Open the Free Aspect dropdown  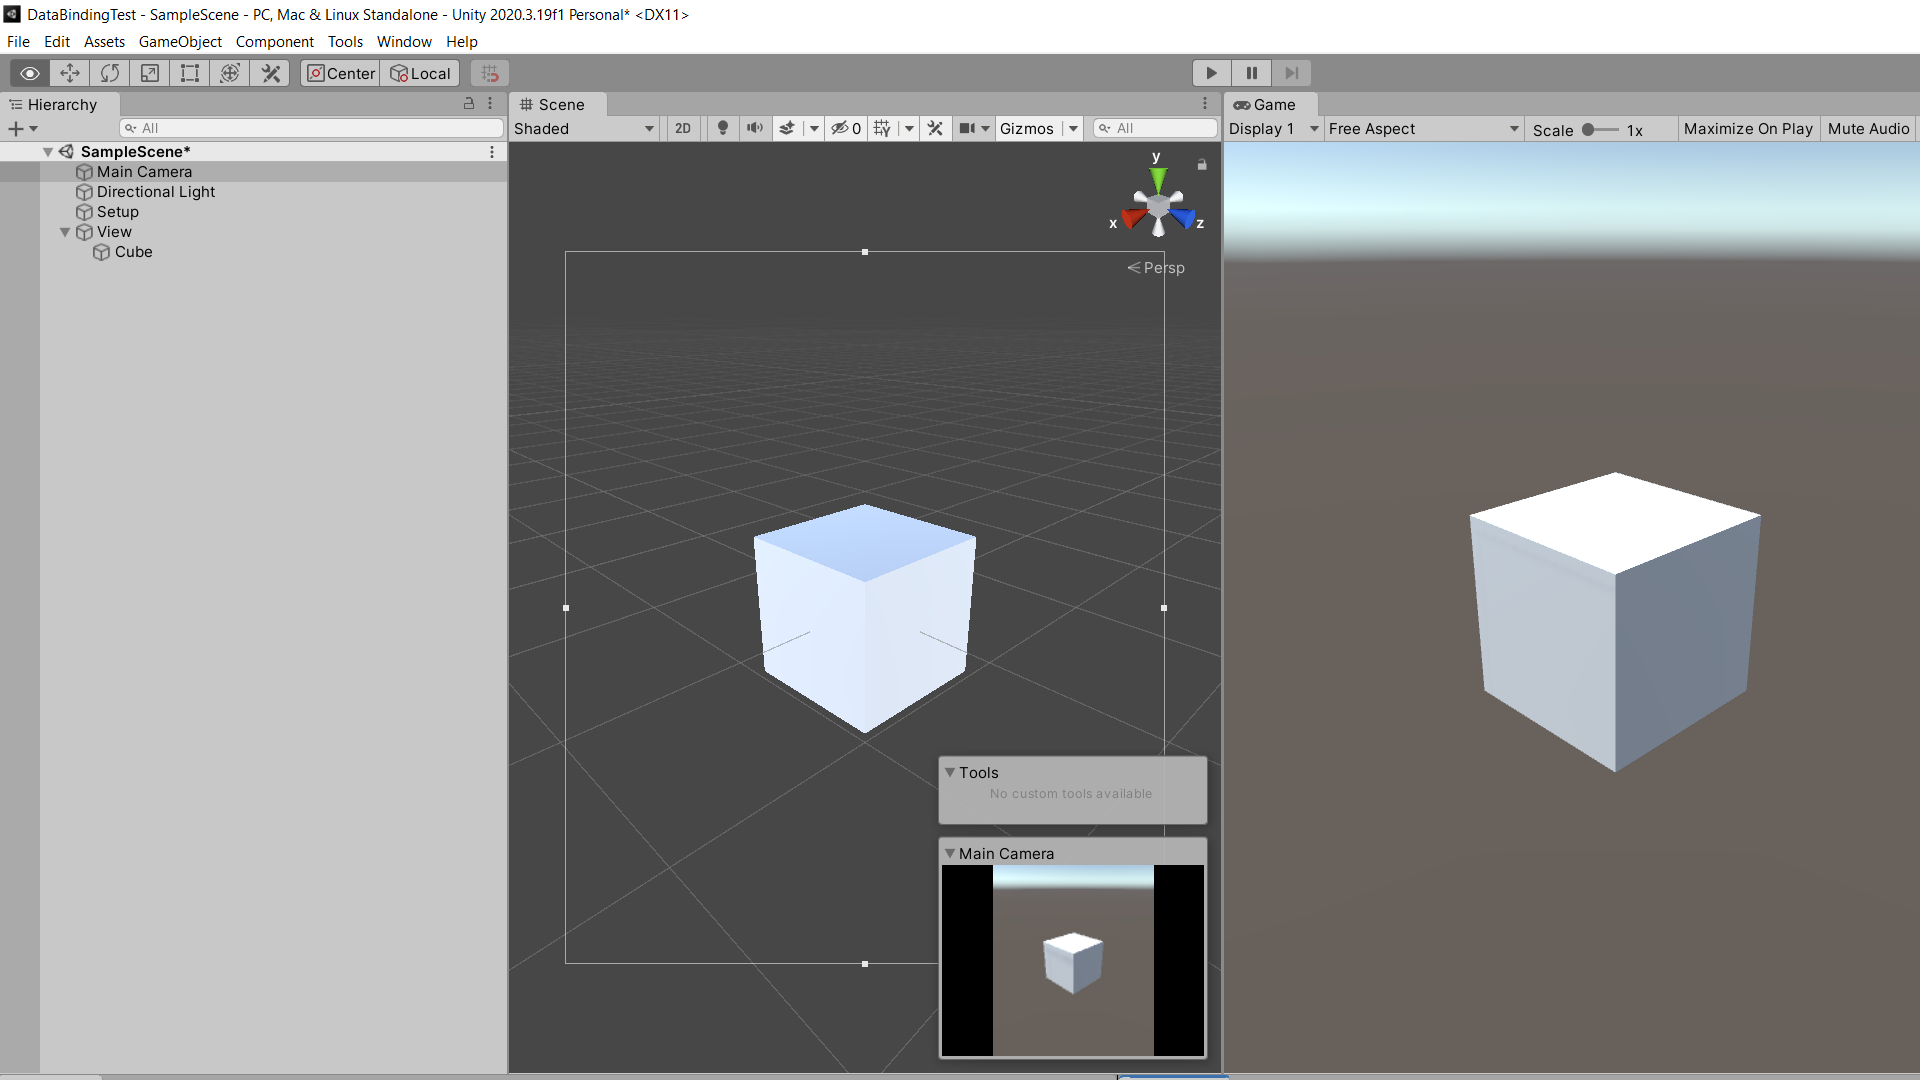[1423, 129]
